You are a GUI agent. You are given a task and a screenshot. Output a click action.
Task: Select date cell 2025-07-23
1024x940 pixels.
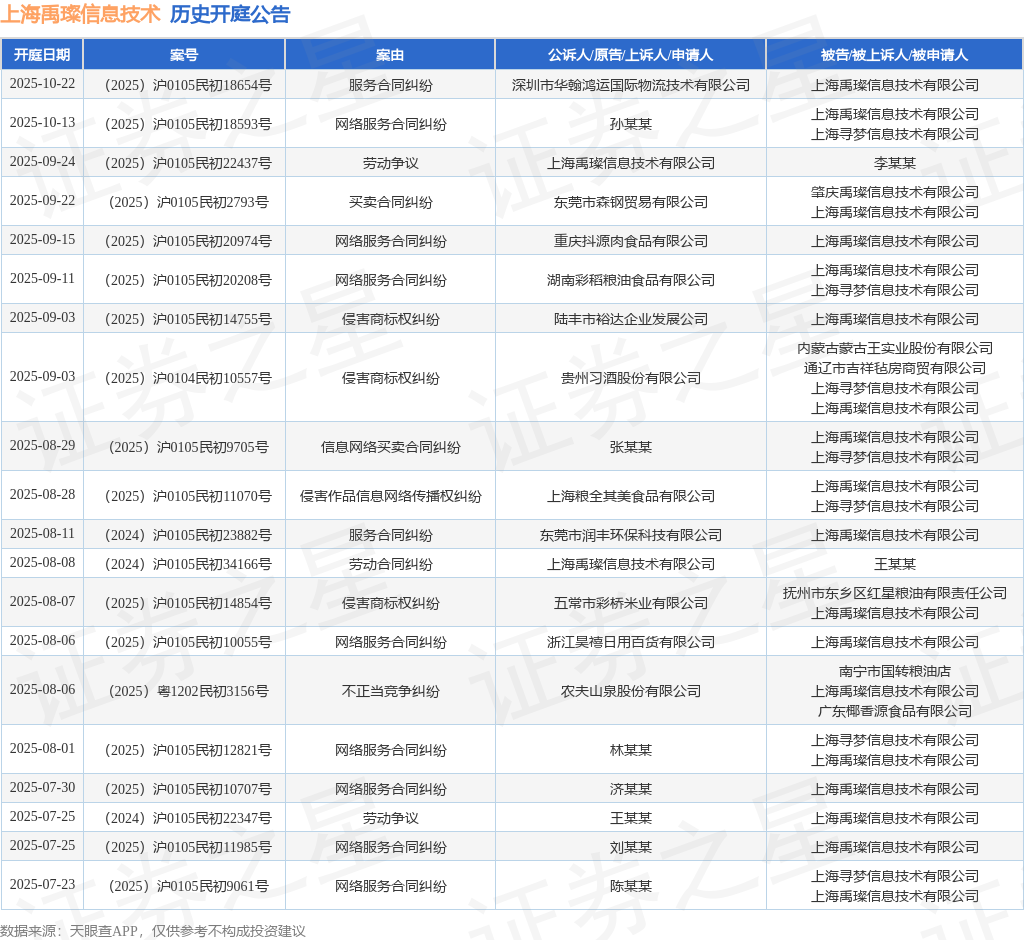tap(42, 884)
